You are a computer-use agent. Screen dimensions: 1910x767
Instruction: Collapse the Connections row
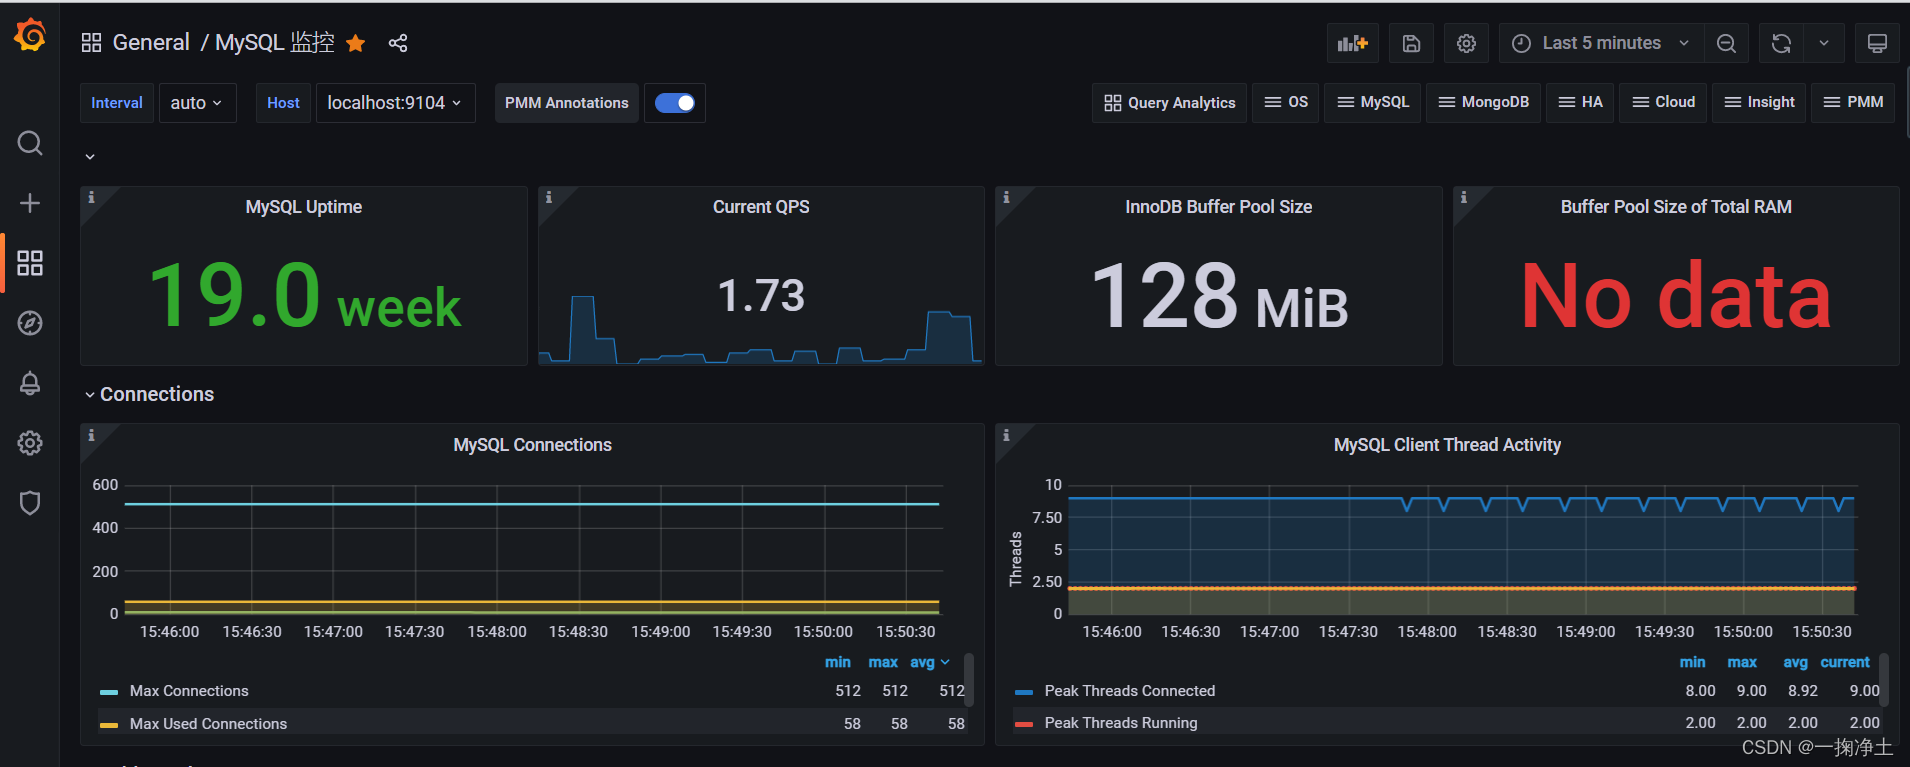click(148, 394)
